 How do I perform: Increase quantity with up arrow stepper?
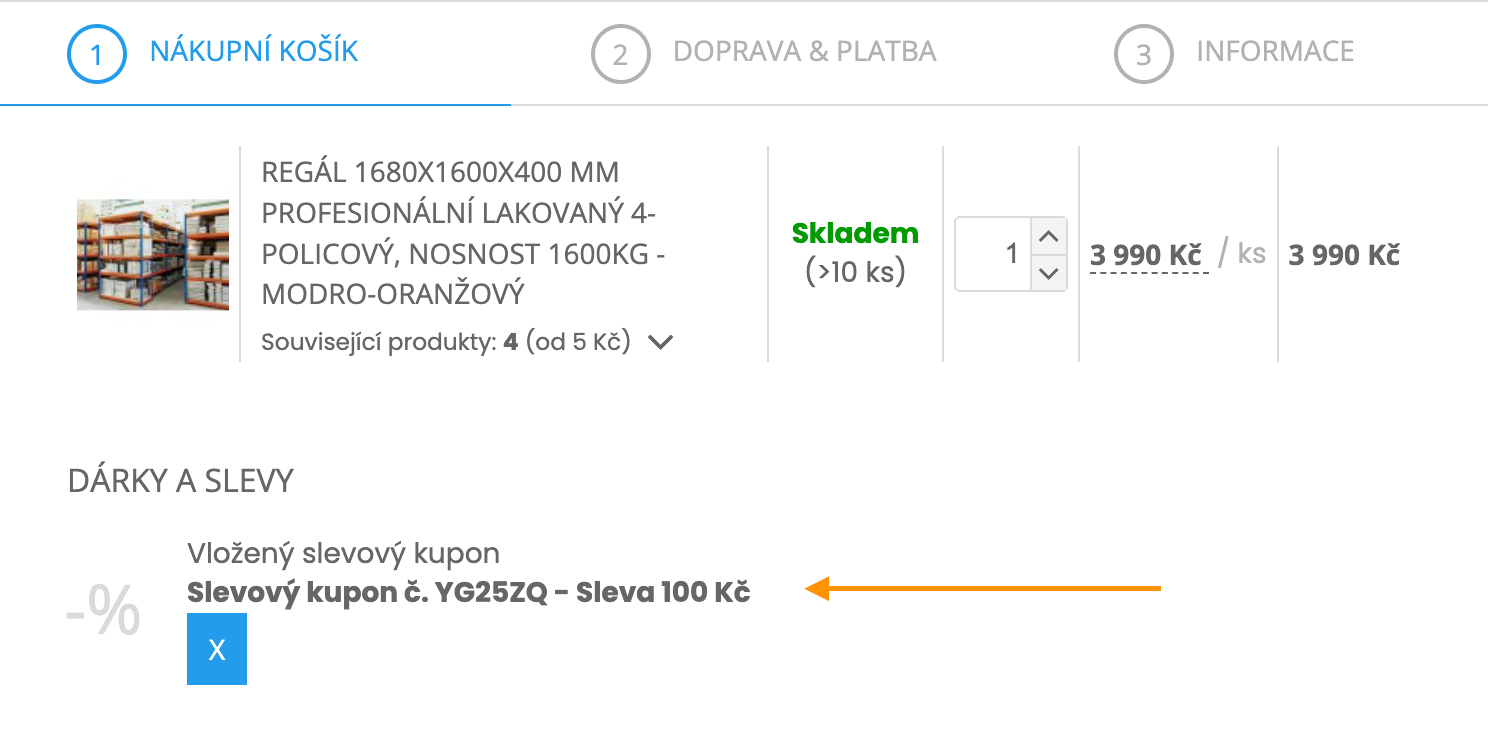(1050, 235)
